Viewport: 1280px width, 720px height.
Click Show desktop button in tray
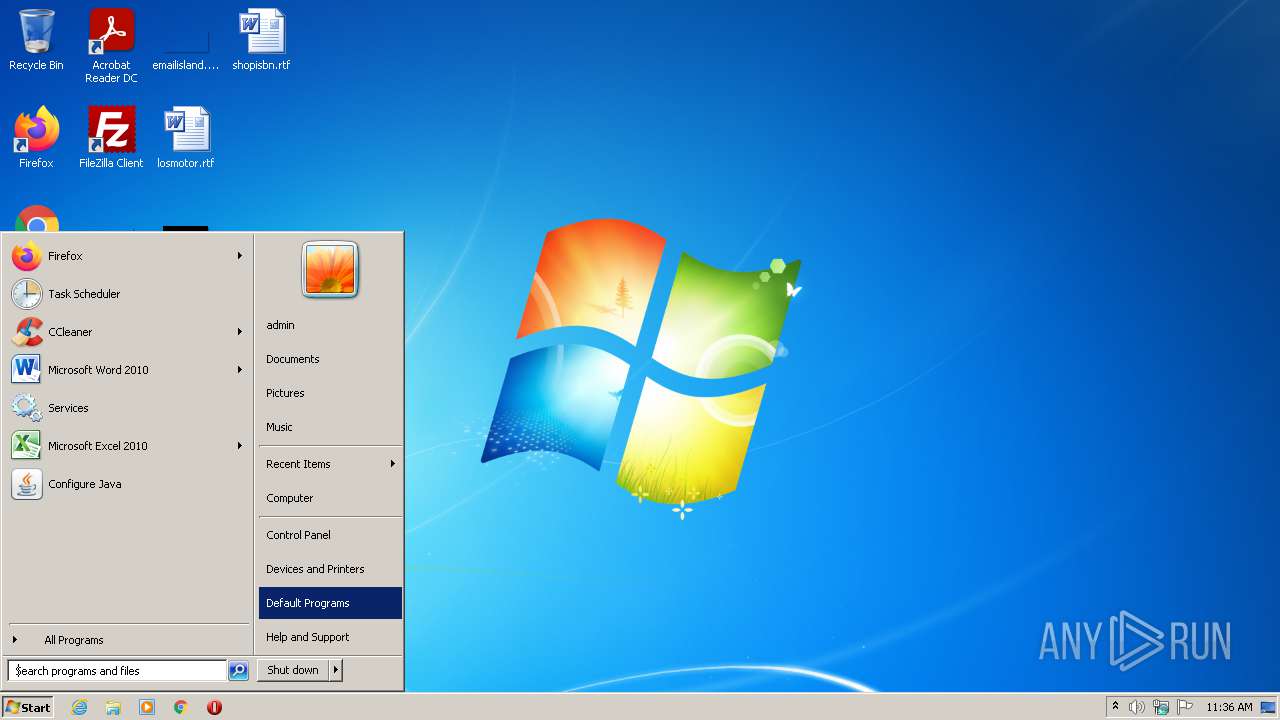tap(1268, 707)
